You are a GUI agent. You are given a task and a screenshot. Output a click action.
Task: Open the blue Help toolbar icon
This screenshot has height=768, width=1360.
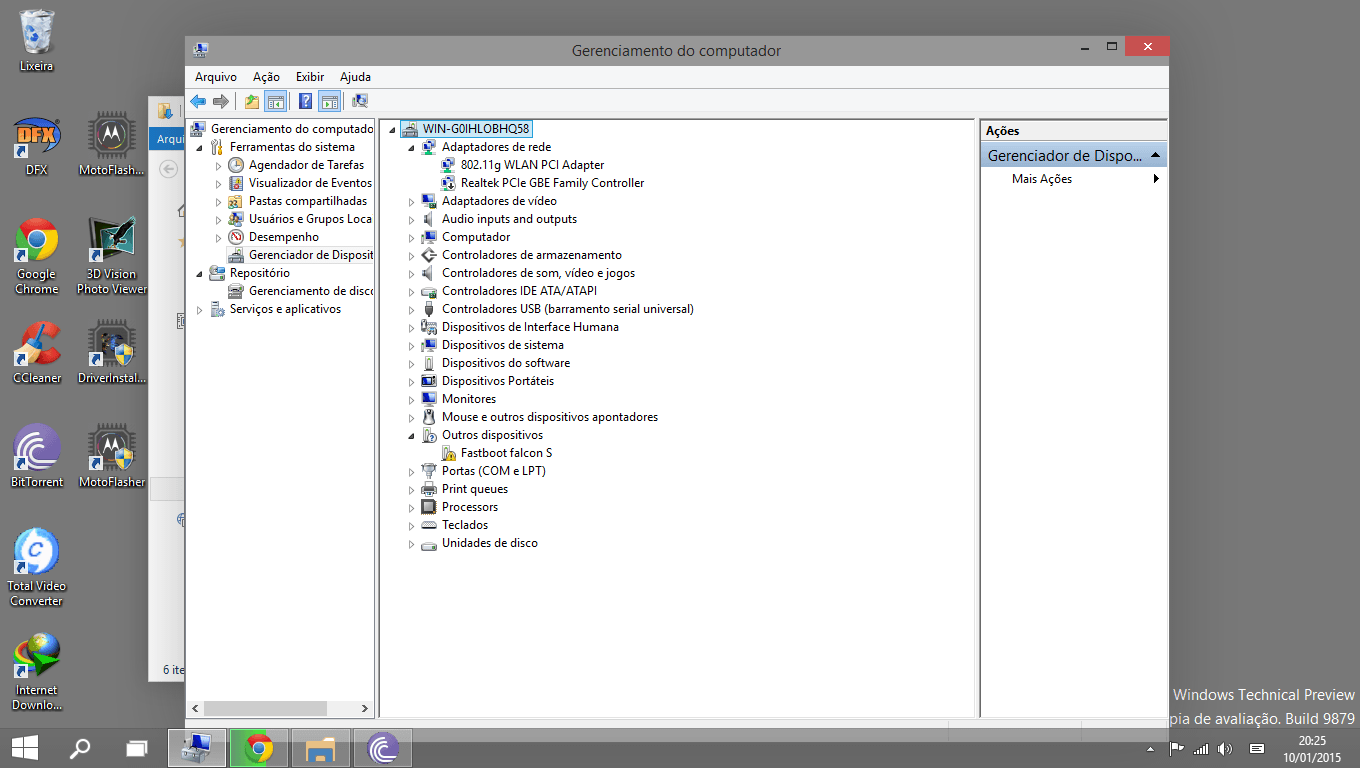(x=306, y=101)
